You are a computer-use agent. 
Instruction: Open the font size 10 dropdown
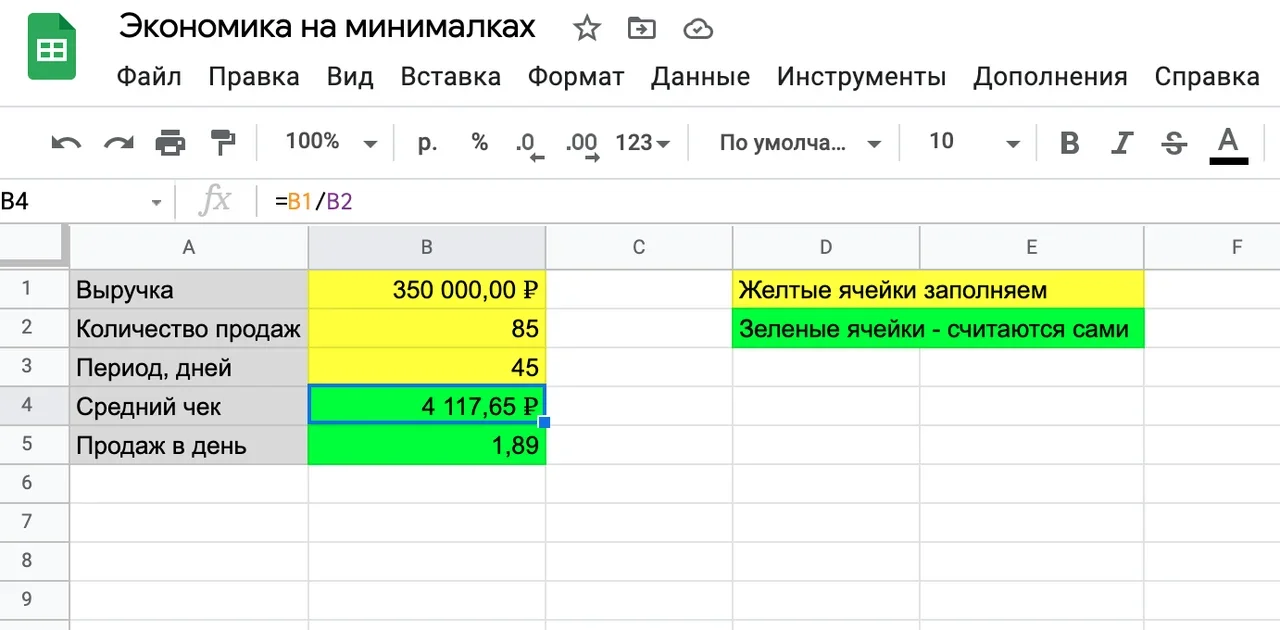click(x=973, y=142)
